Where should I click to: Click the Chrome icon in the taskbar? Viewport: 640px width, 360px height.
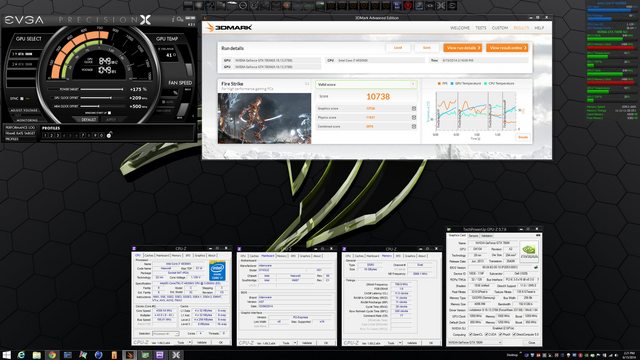click(52, 355)
